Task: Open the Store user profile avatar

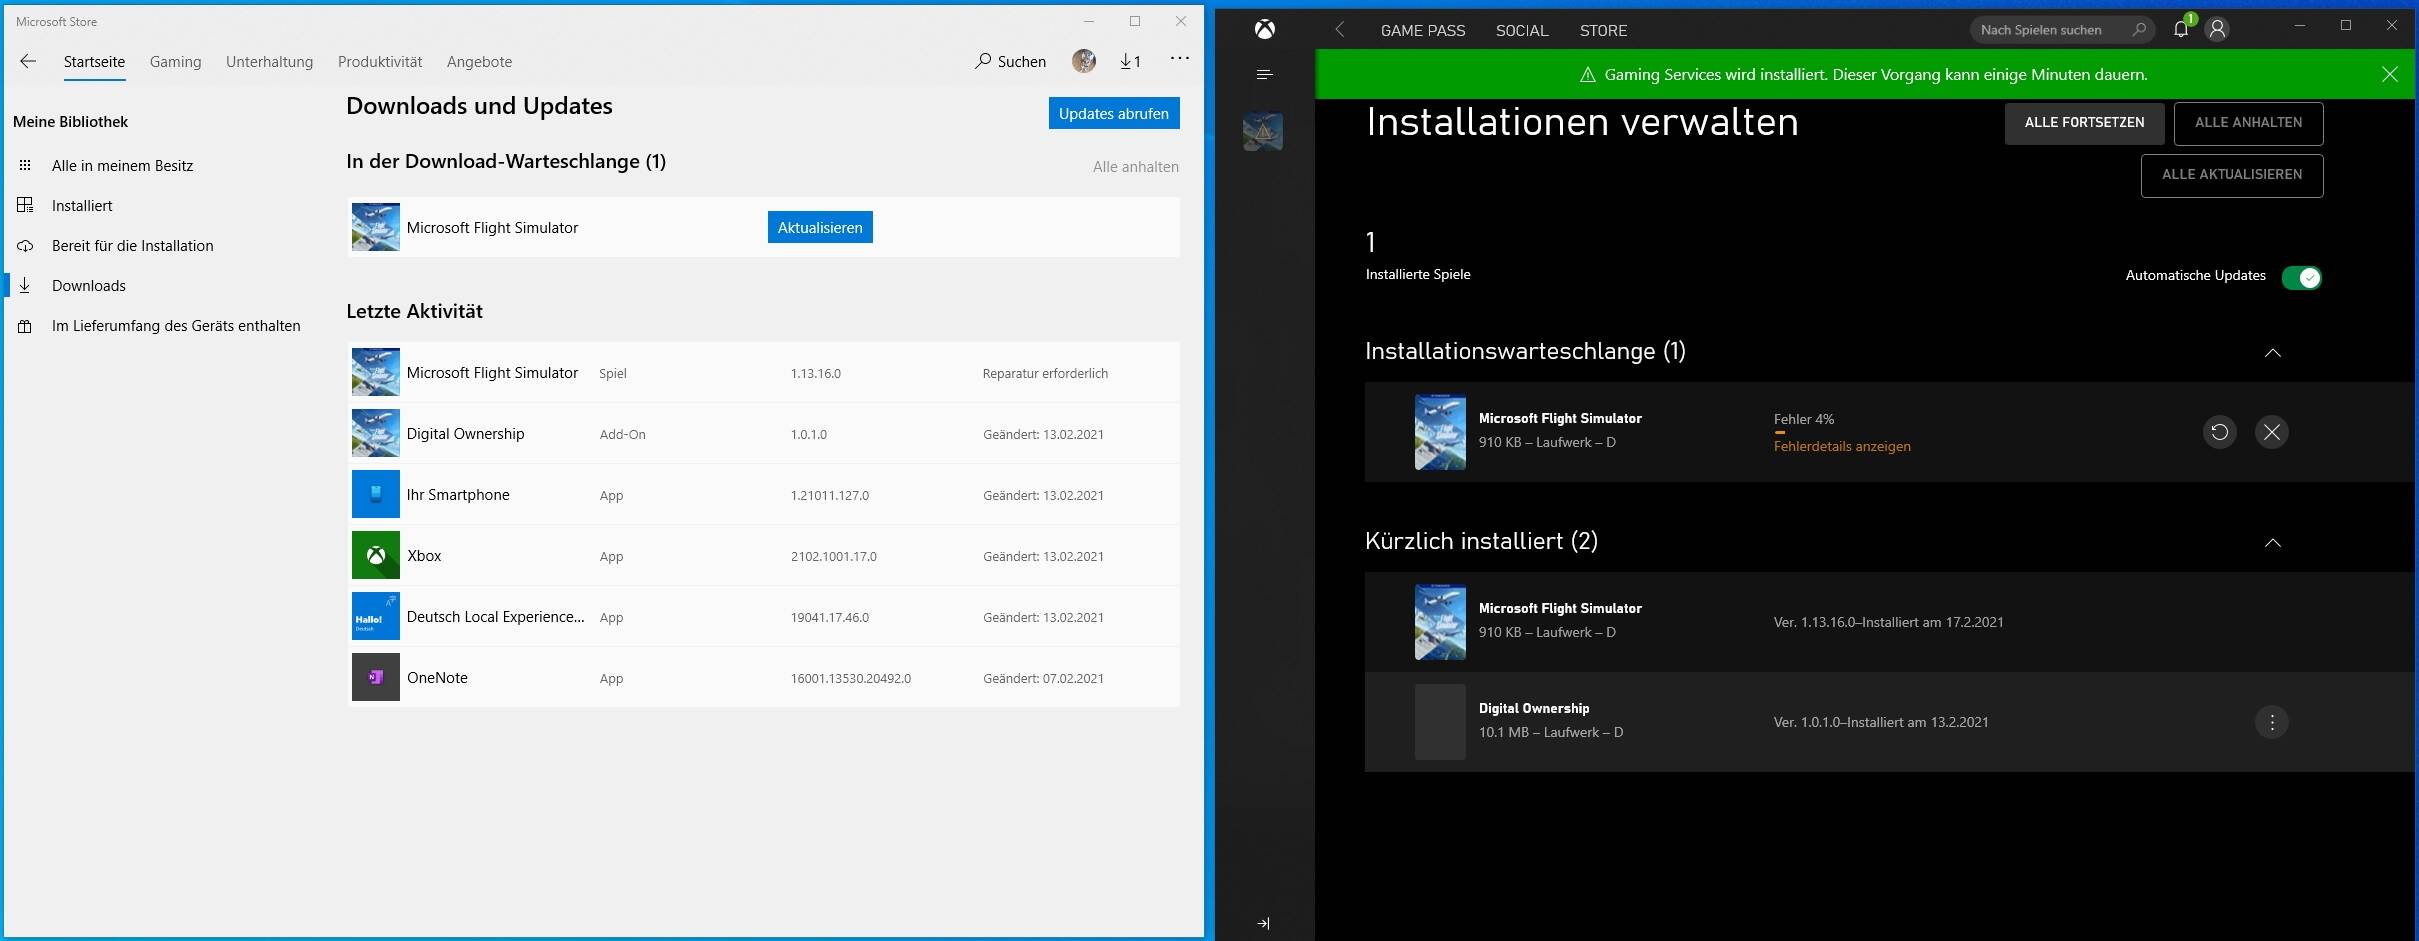Action: point(1084,61)
